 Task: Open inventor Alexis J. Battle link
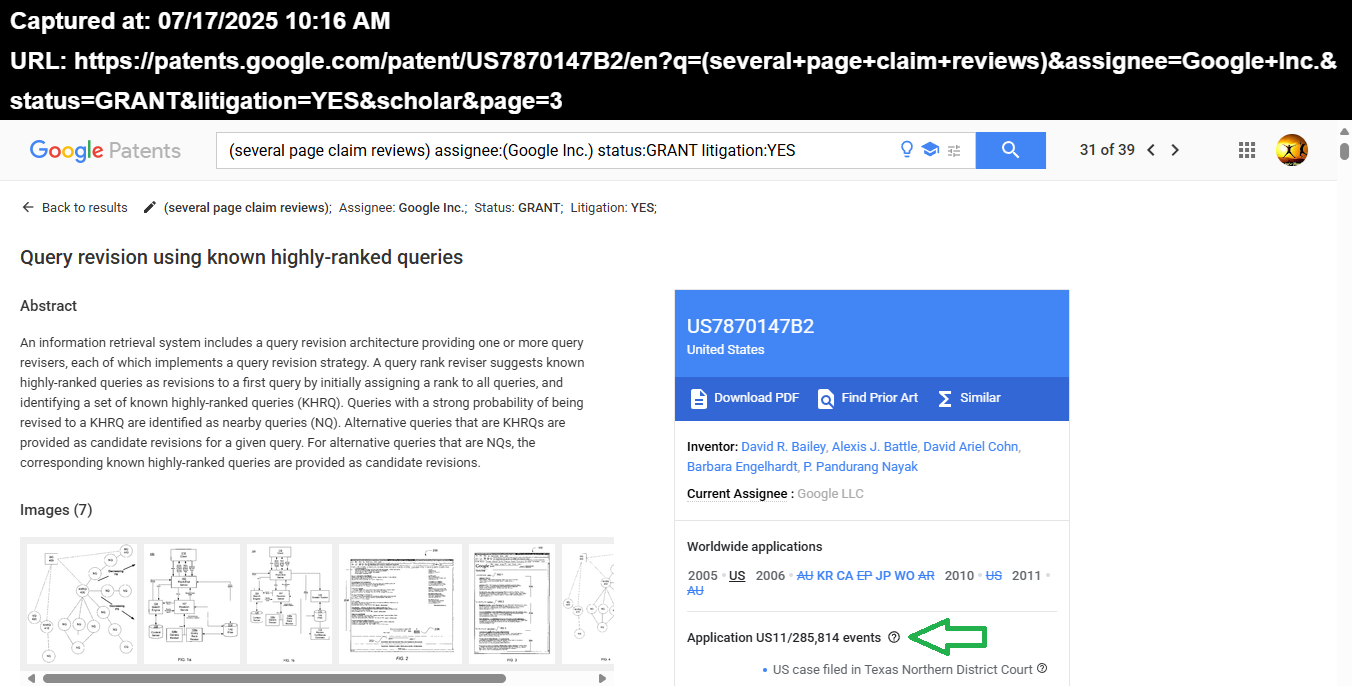pos(874,447)
